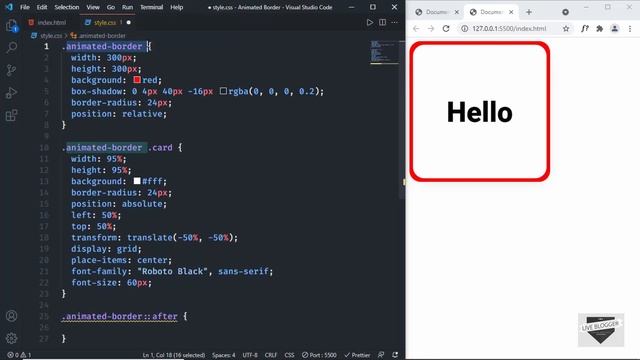Change file encoding UTF-8

(x=250, y=355)
